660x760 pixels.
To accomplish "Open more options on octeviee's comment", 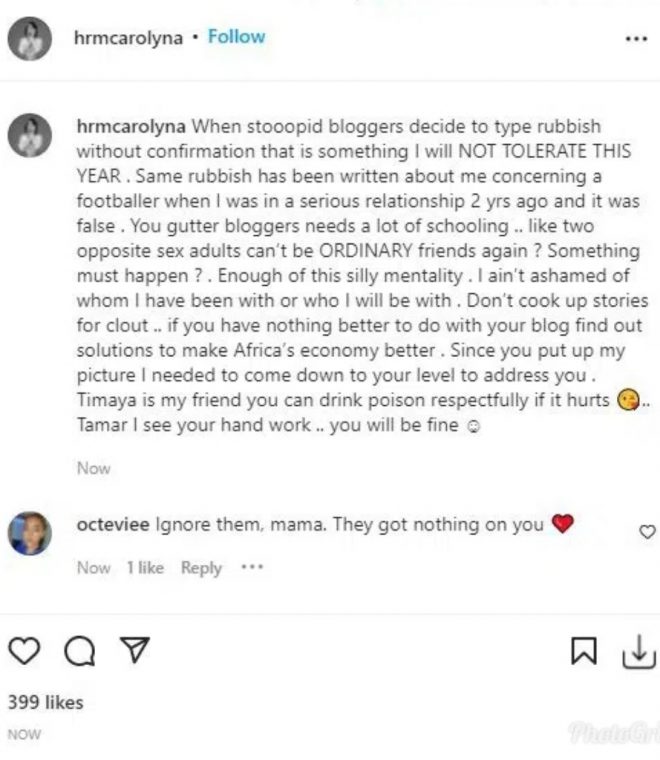I will 252,567.
